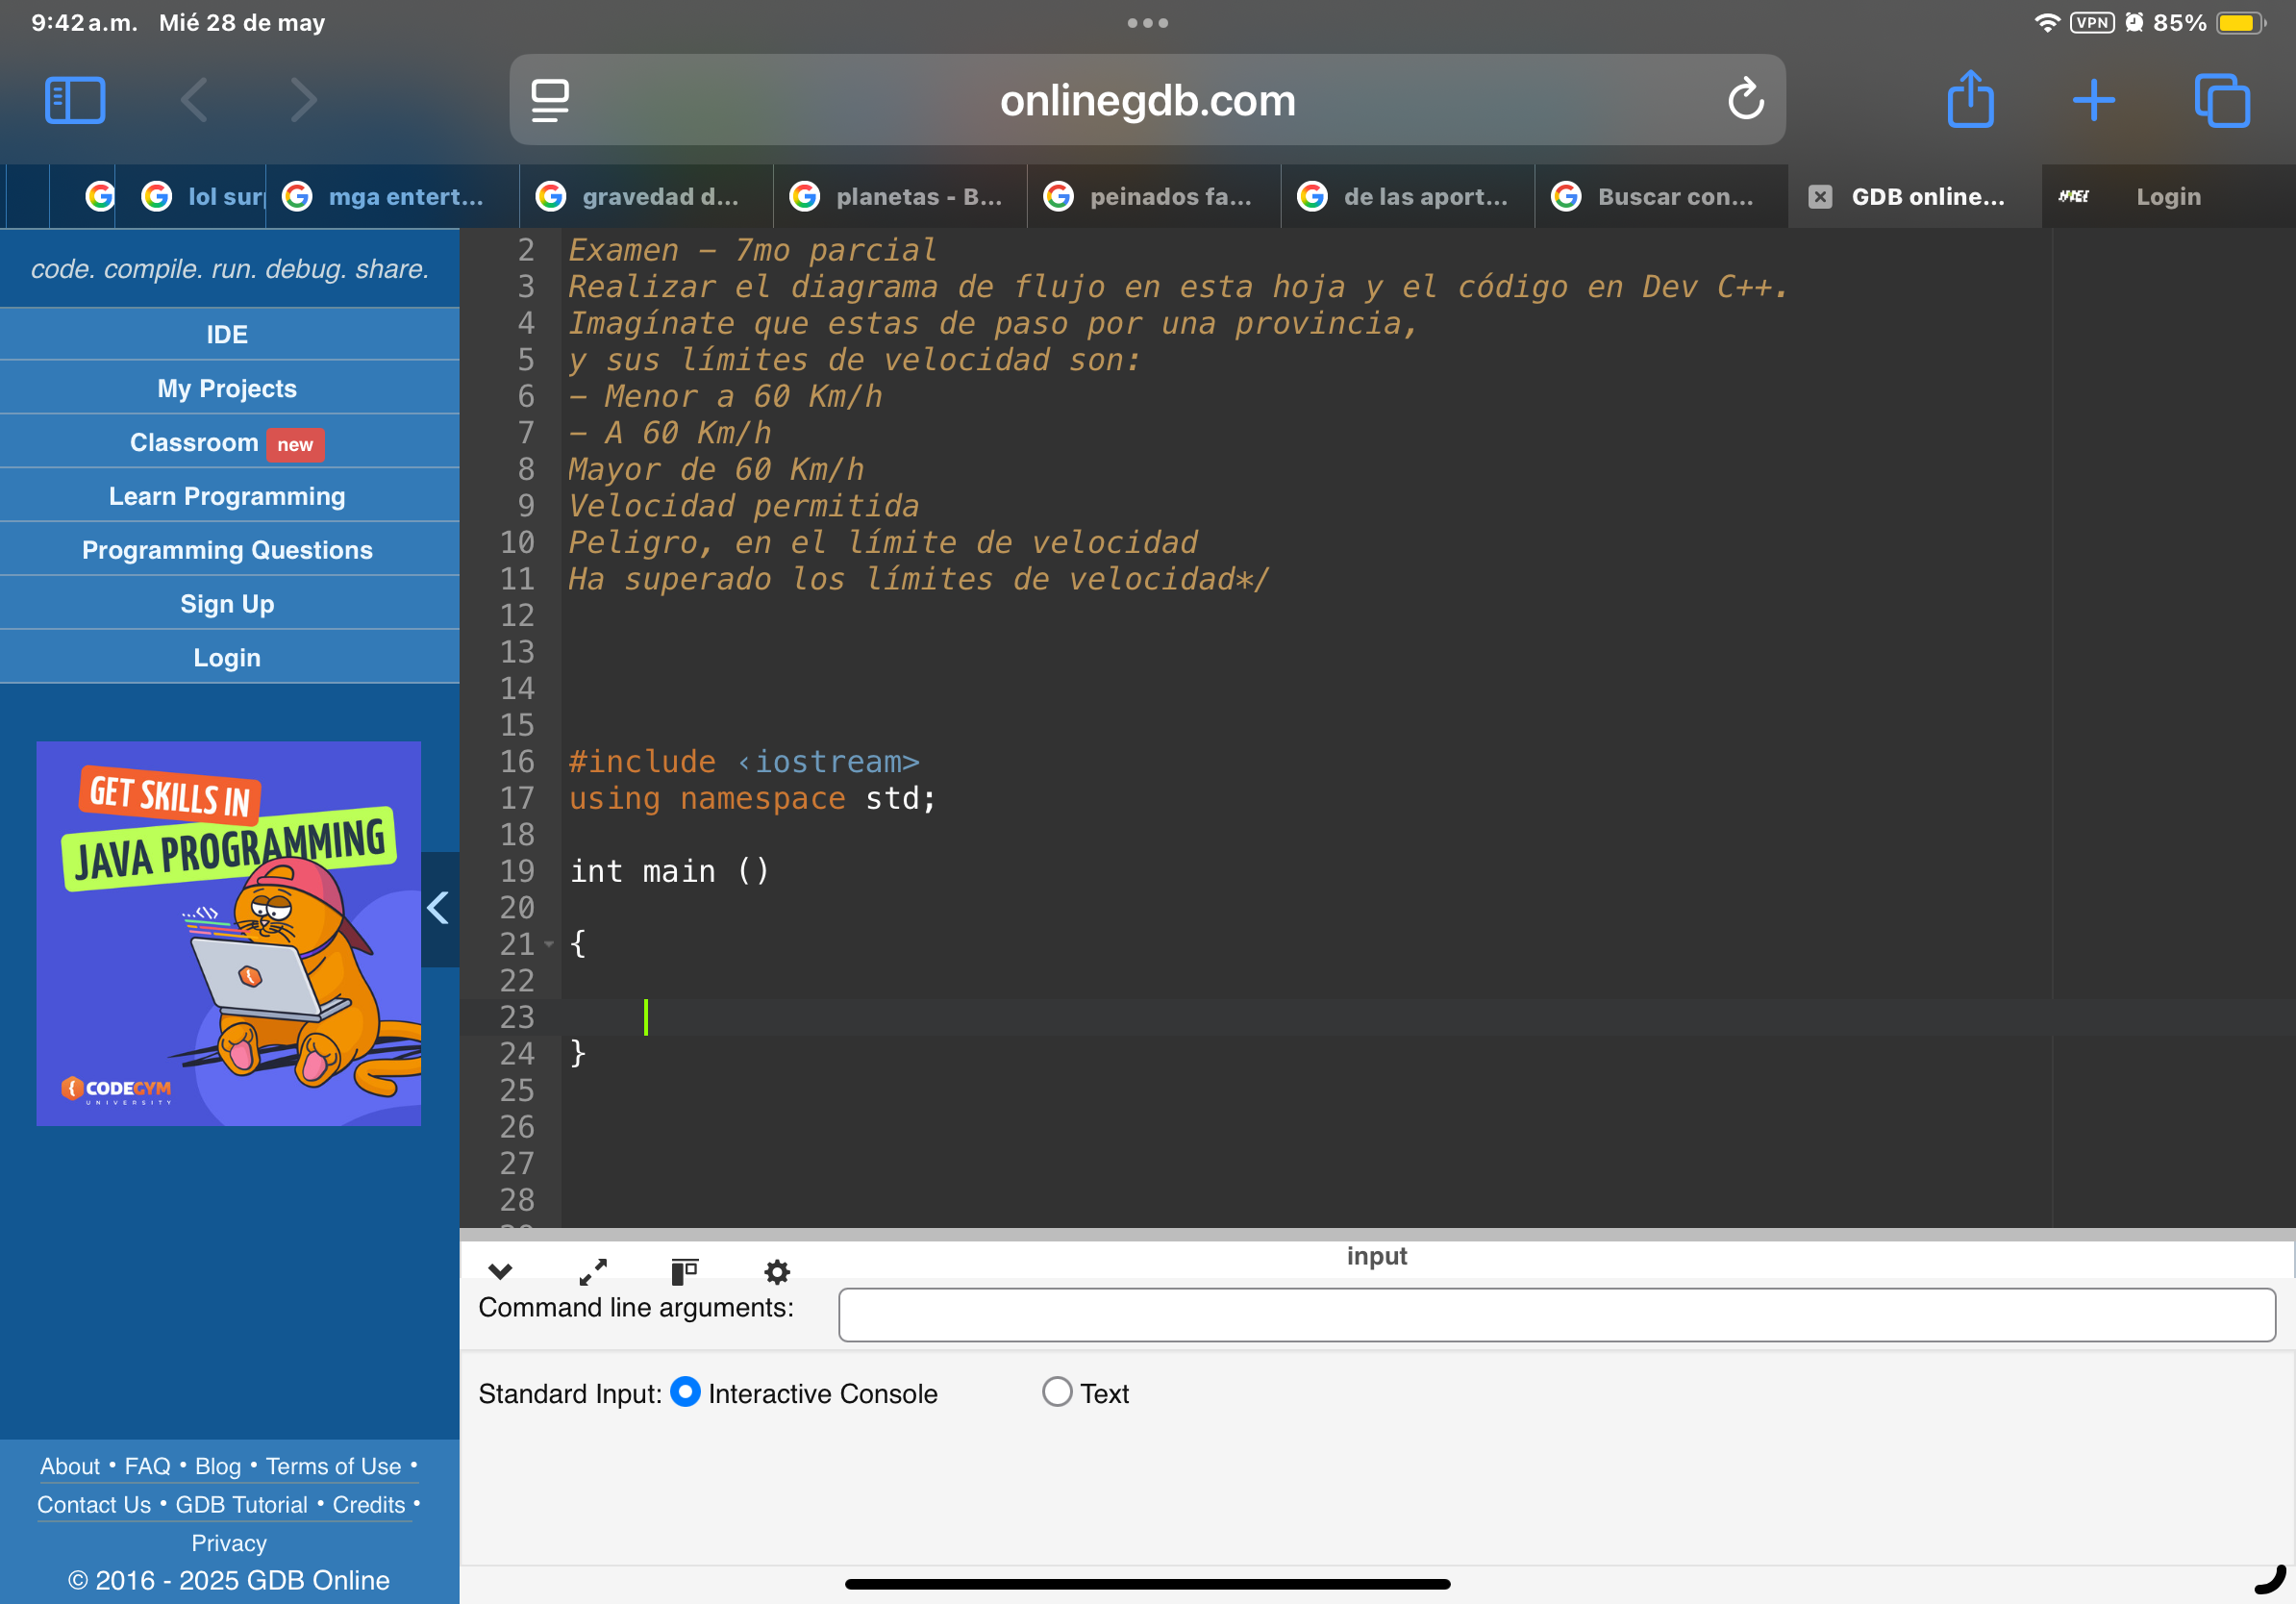Show tab overview icon

(x=2221, y=100)
